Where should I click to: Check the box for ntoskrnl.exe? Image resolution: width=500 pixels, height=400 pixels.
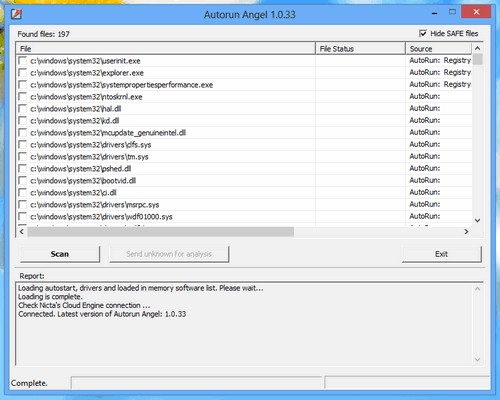23,97
